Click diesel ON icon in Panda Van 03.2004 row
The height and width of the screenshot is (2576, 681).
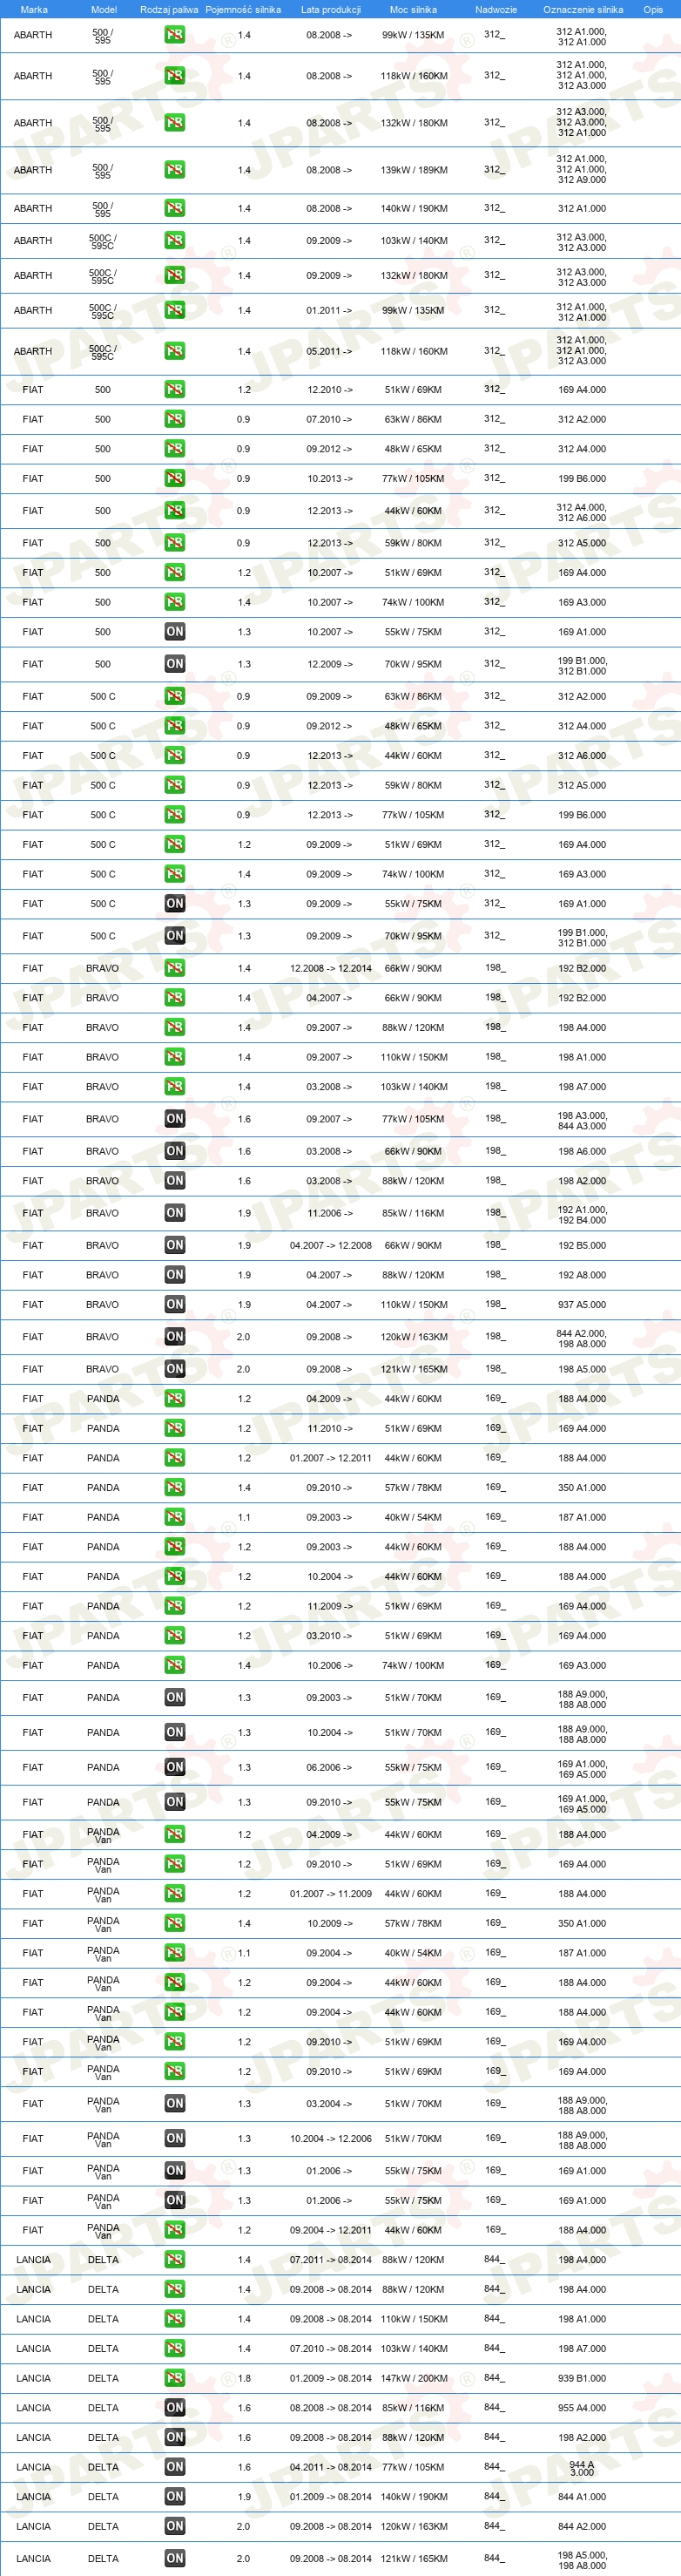[x=175, y=2104]
